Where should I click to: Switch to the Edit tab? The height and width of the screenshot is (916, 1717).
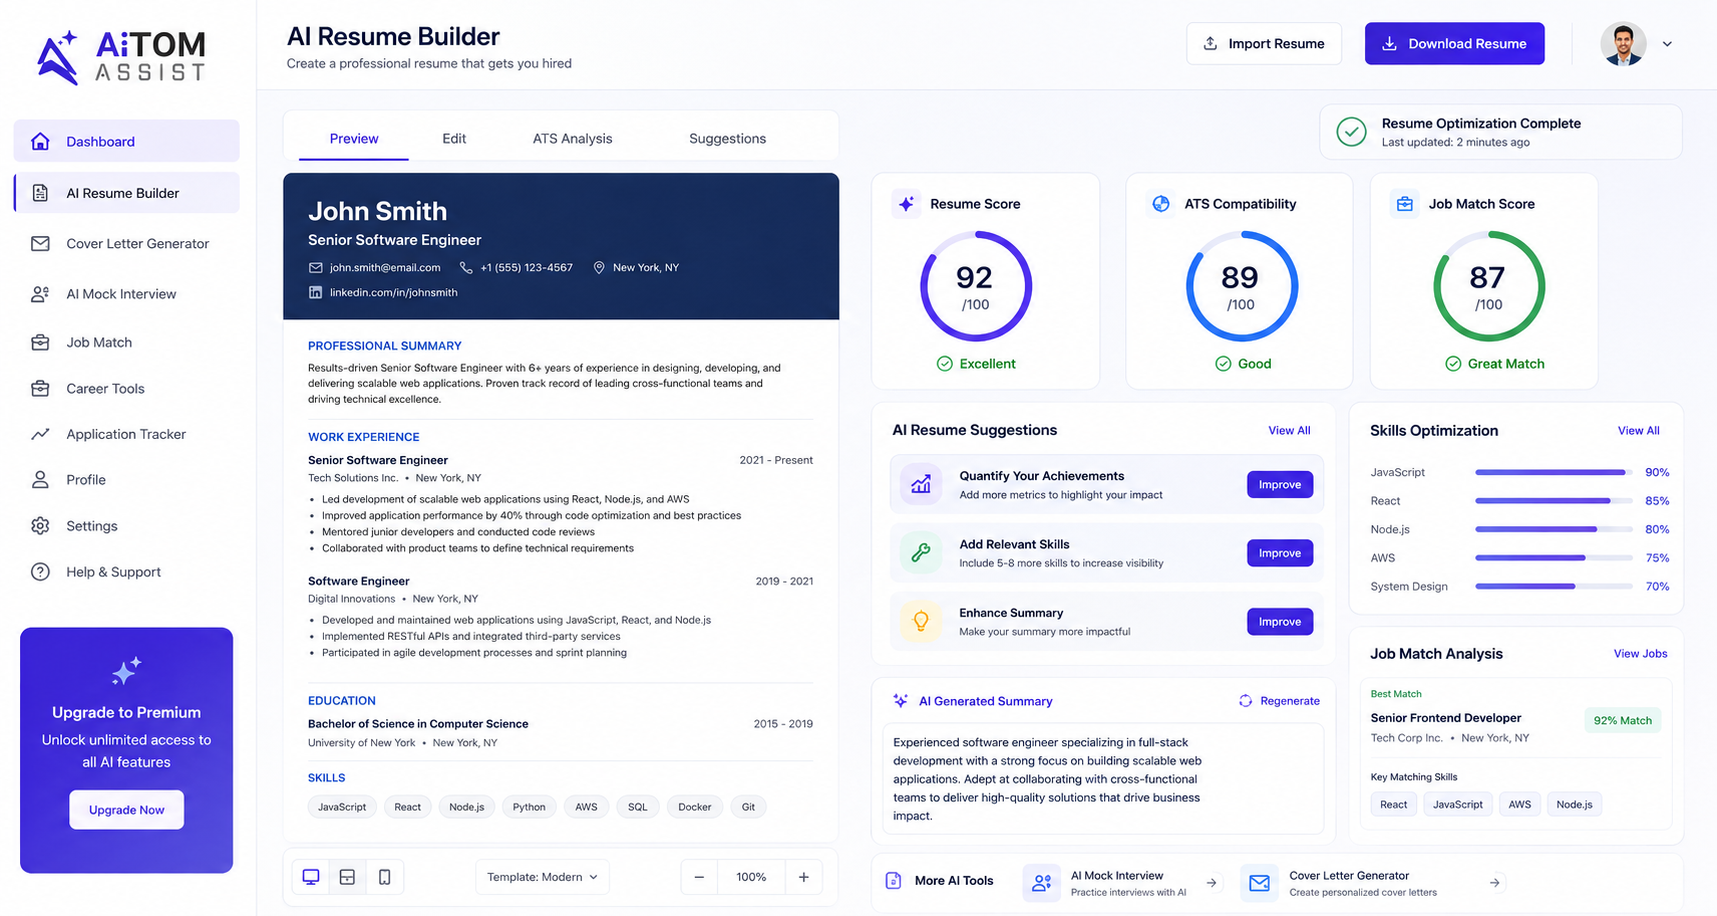point(454,139)
